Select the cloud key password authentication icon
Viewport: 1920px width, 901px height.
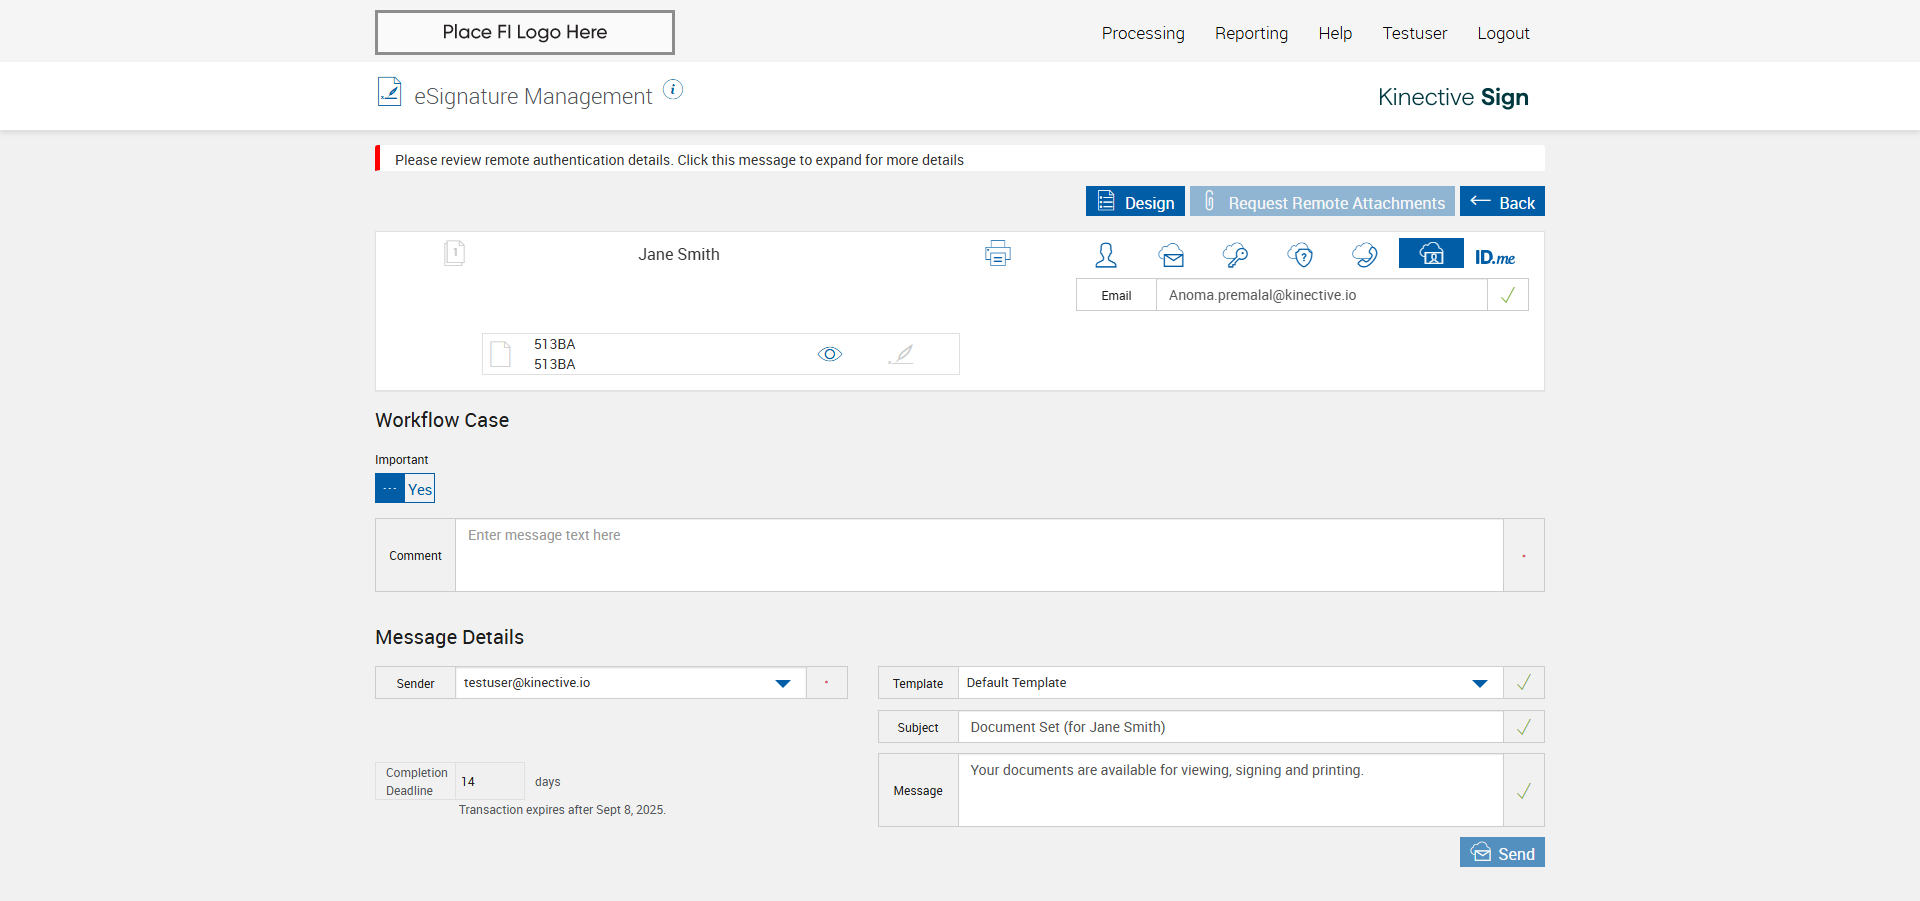[1235, 255]
